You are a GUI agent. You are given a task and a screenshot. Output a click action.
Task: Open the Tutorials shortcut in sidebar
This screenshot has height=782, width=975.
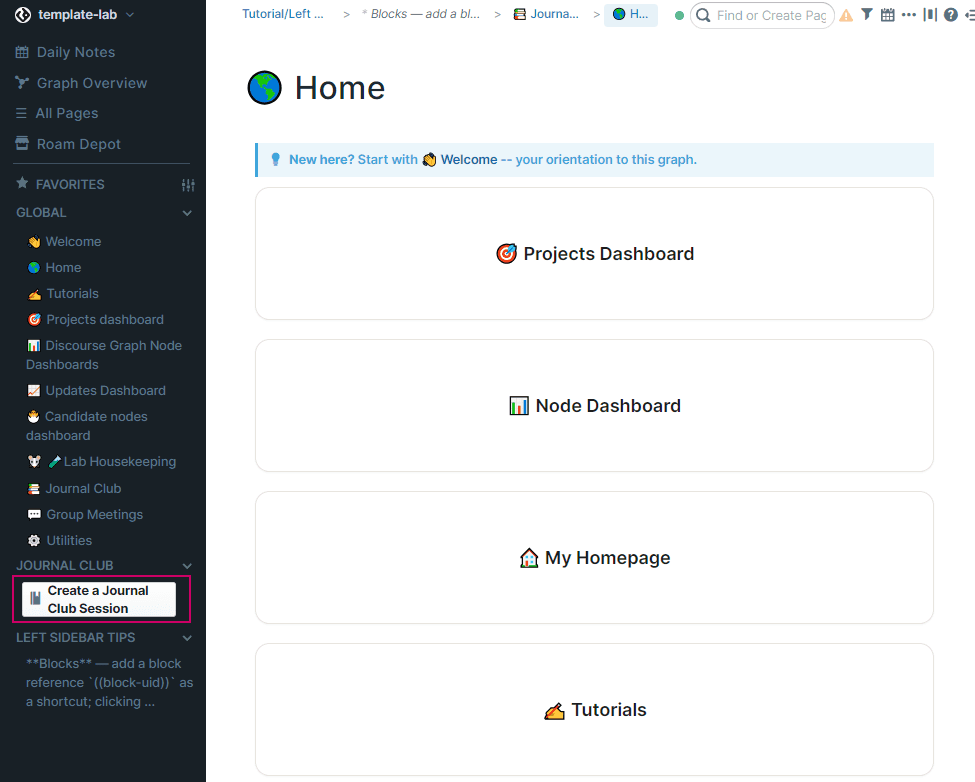(63, 293)
